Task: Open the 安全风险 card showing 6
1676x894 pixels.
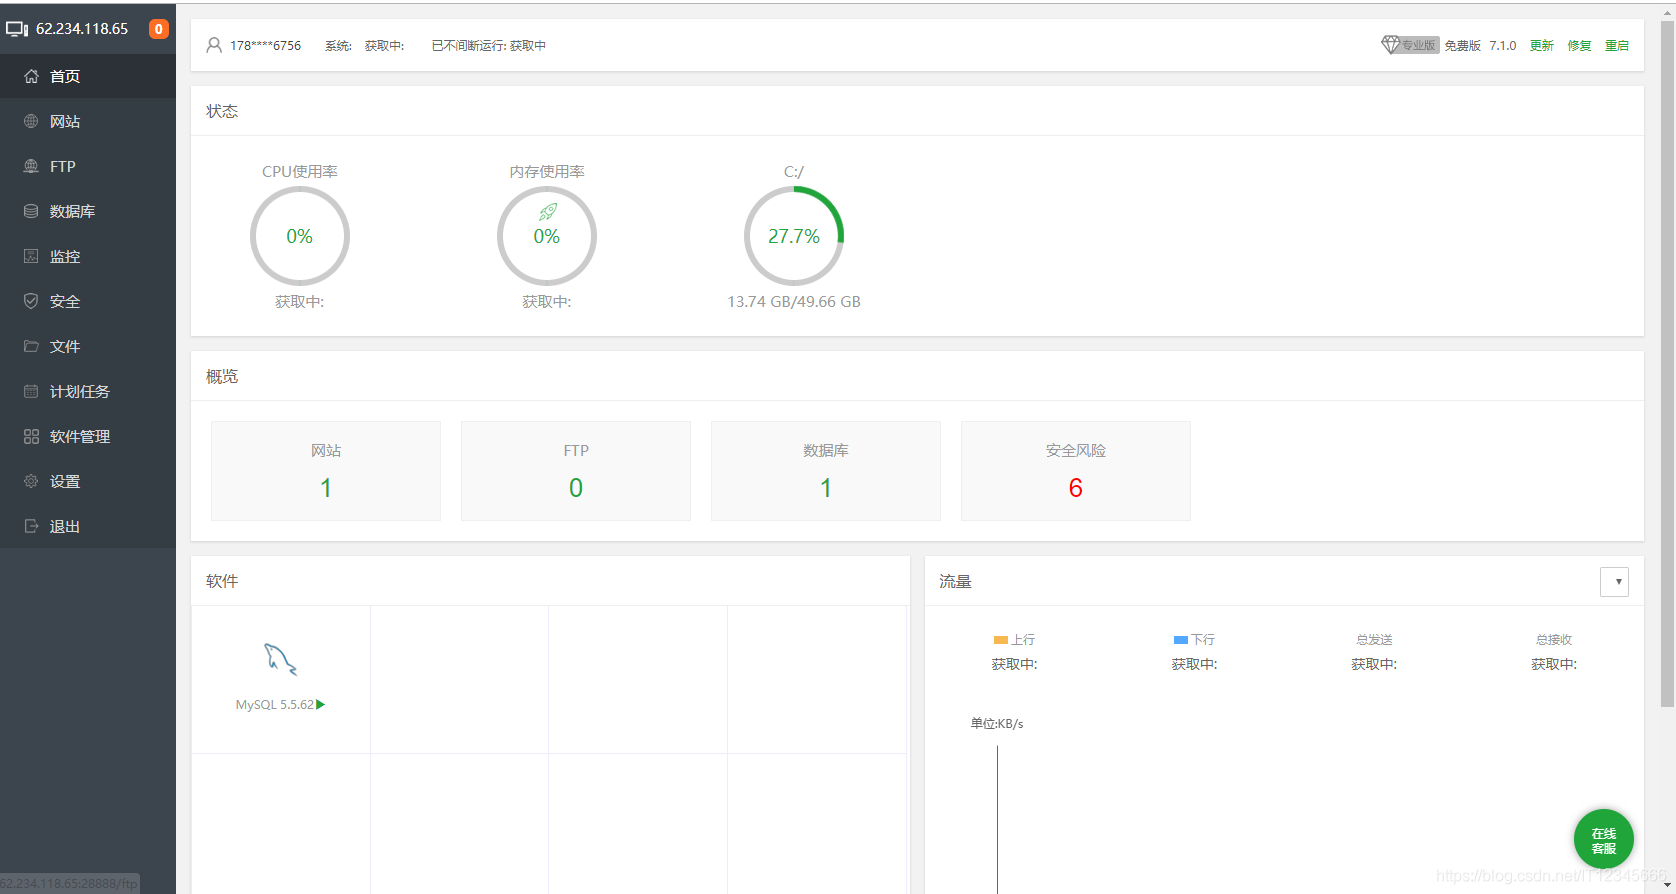Action: pyautogui.click(x=1076, y=471)
